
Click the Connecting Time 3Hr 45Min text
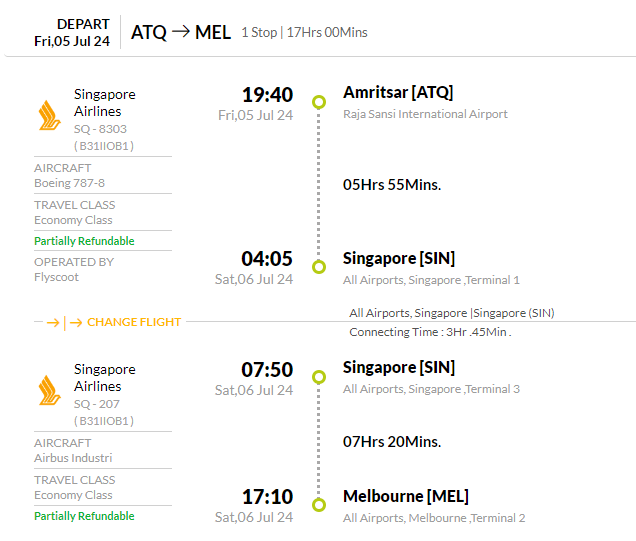click(430, 332)
